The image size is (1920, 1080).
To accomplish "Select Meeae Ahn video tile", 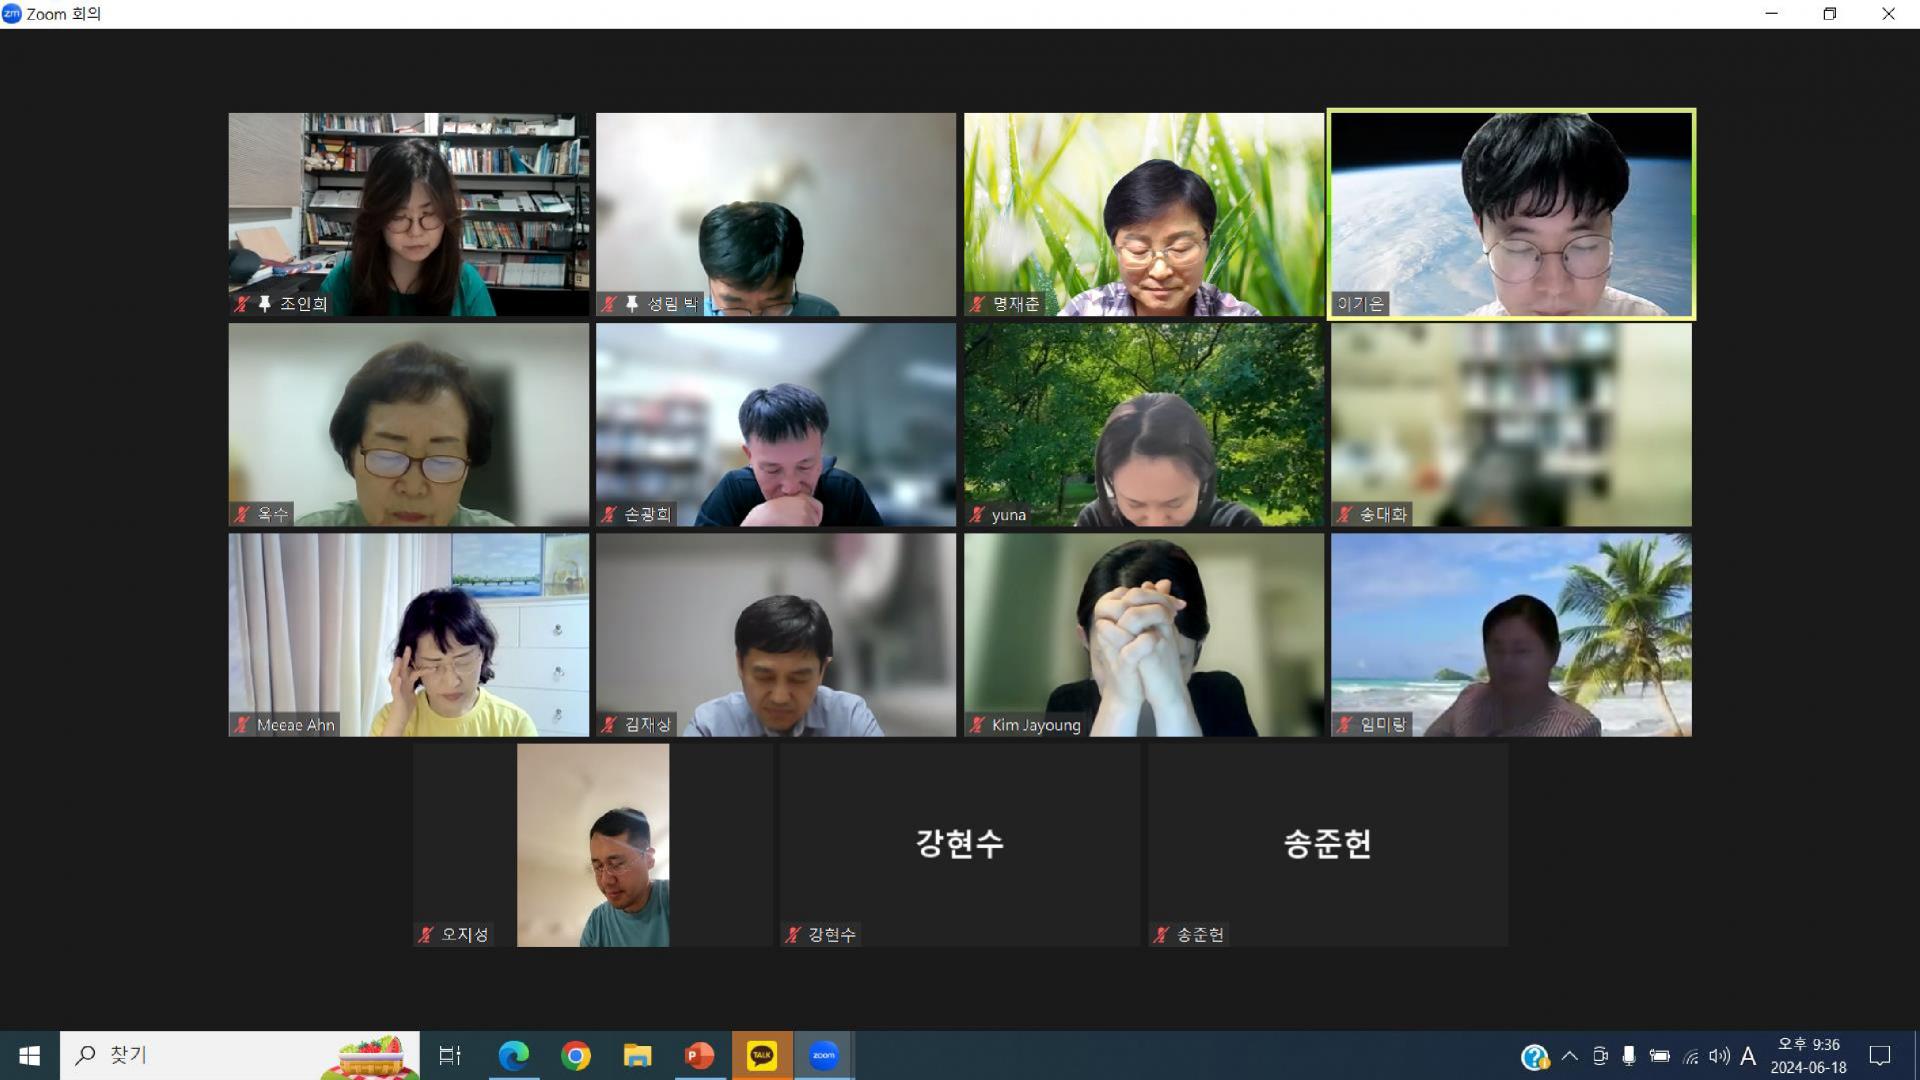I will (408, 635).
